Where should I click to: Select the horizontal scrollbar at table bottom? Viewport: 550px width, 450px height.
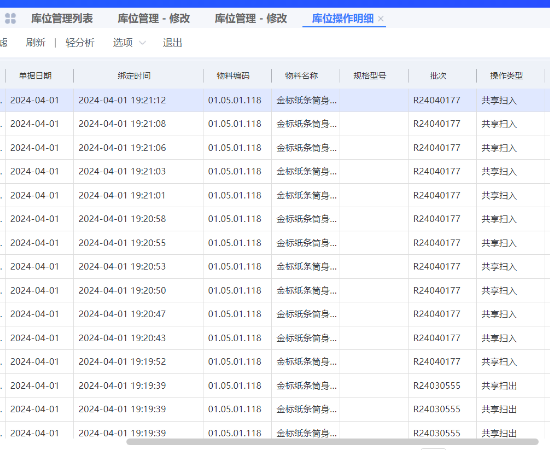pos(332,442)
